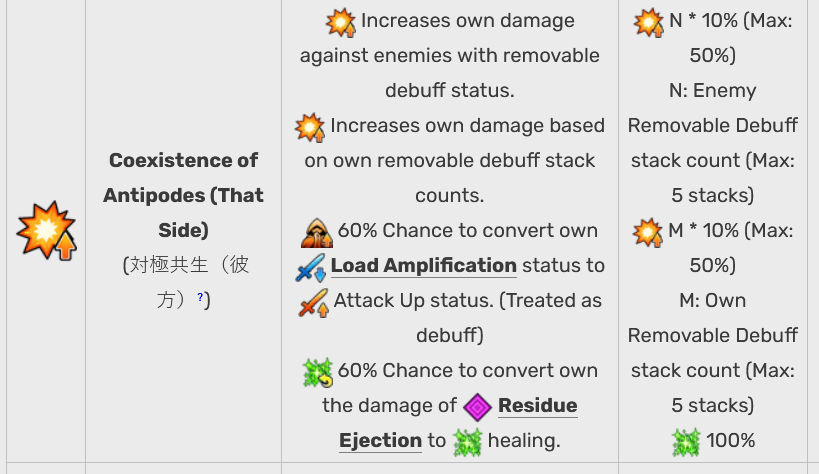
Task: Click the green sparkle conversion icon with the arrow
Action: [318, 373]
